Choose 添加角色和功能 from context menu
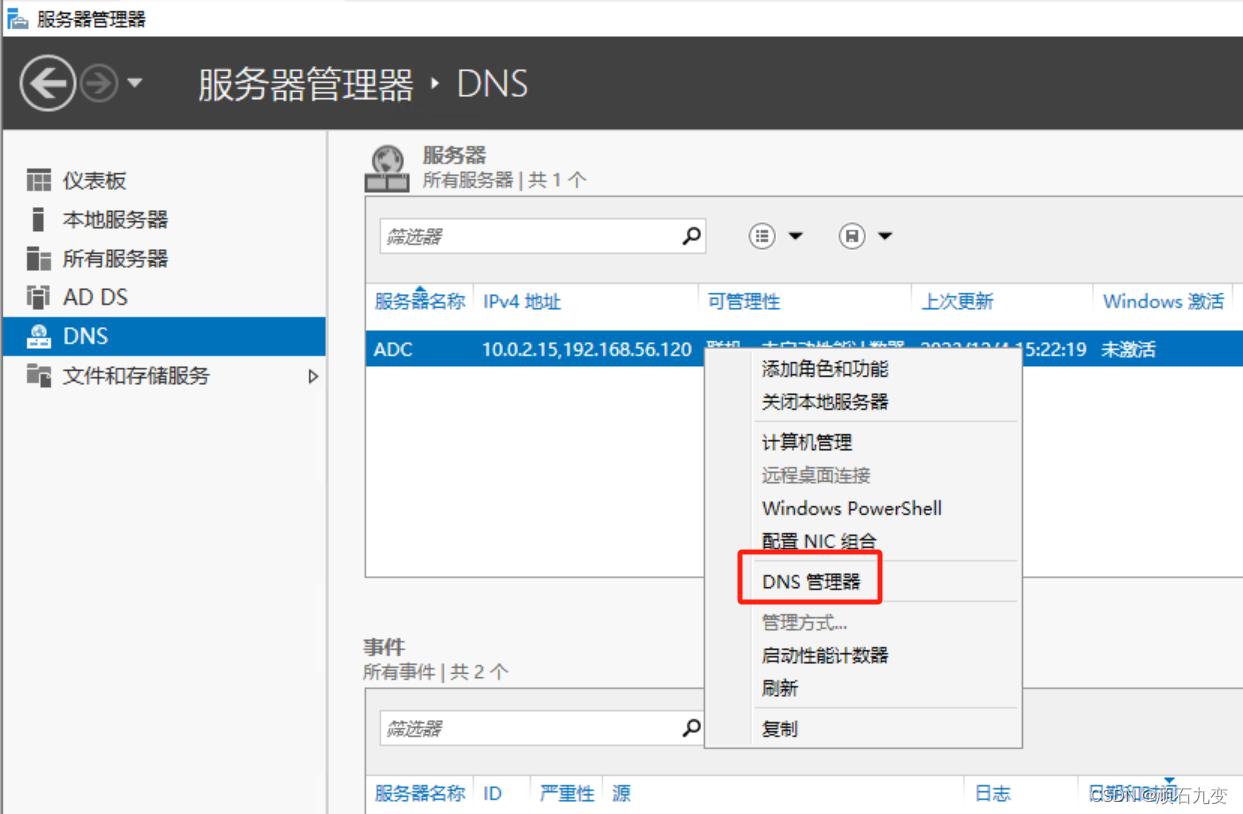Viewport: 1243px width, 814px height. (x=825, y=369)
